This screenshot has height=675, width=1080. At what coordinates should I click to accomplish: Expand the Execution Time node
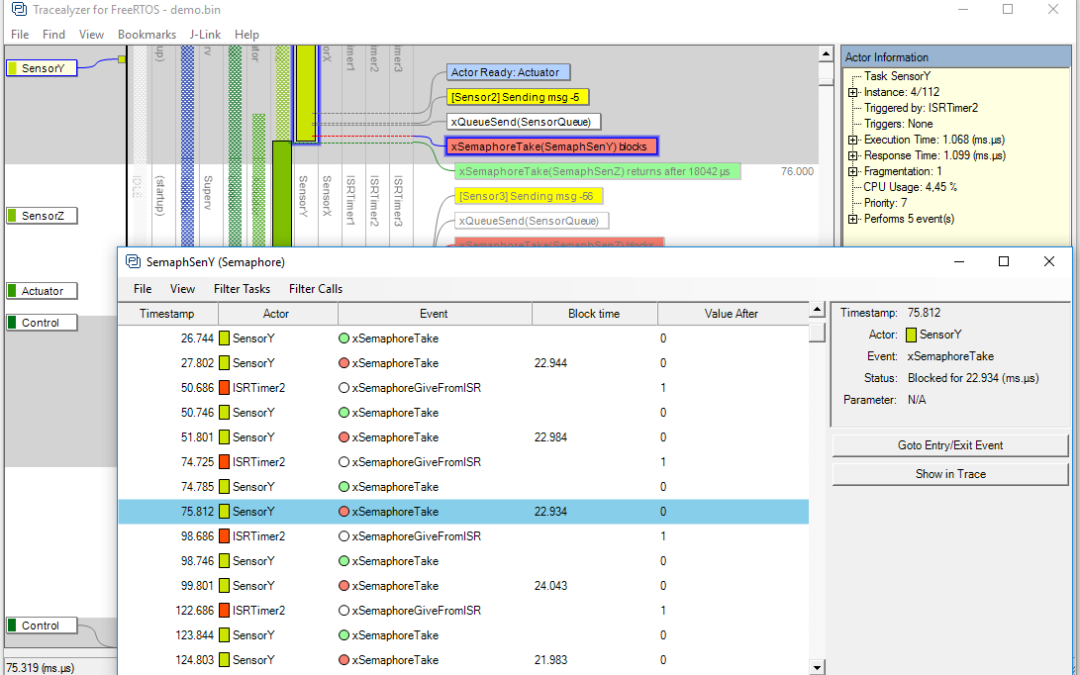(853, 140)
